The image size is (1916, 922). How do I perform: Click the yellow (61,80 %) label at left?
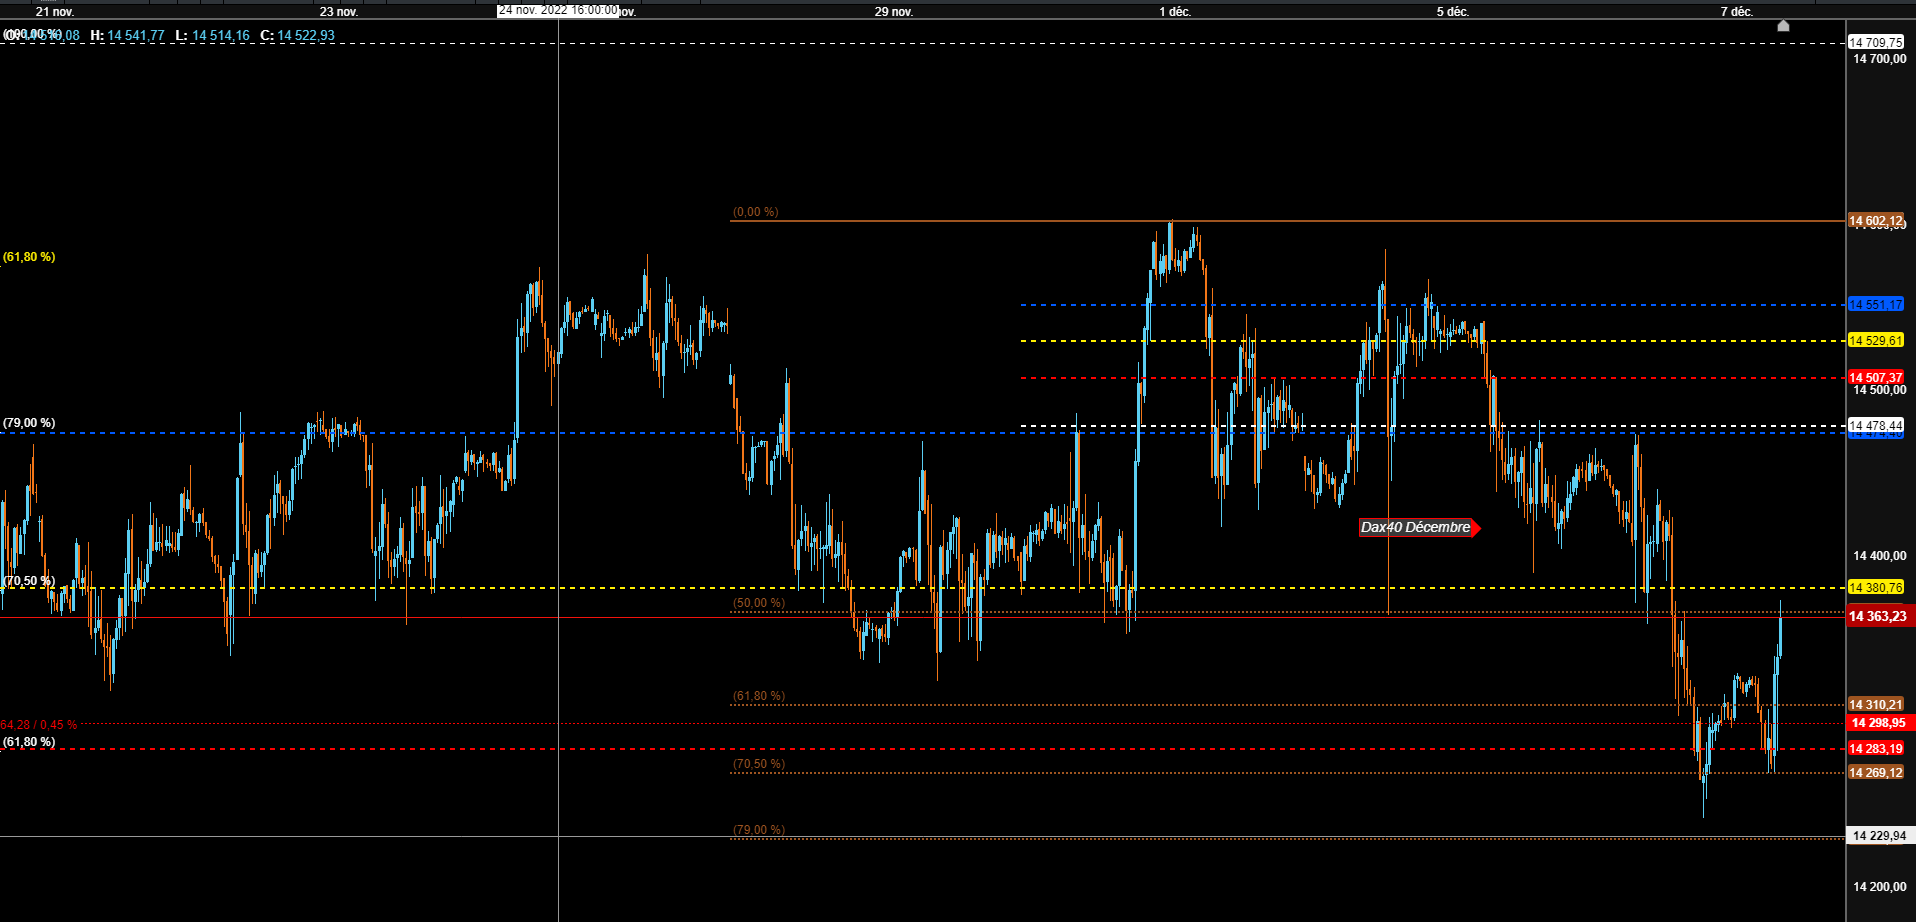(29, 257)
